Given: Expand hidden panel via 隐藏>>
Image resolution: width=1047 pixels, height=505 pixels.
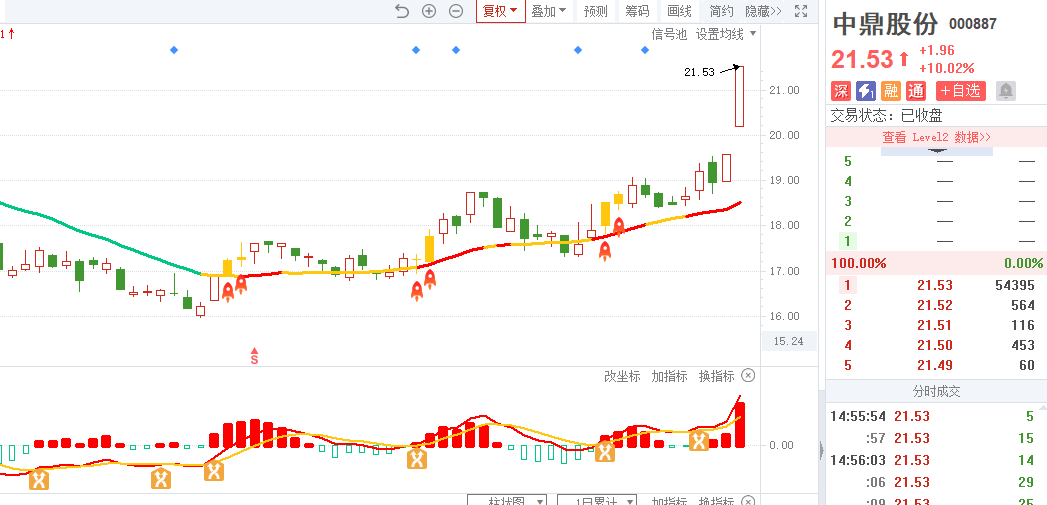Looking at the screenshot, I should [x=763, y=11].
